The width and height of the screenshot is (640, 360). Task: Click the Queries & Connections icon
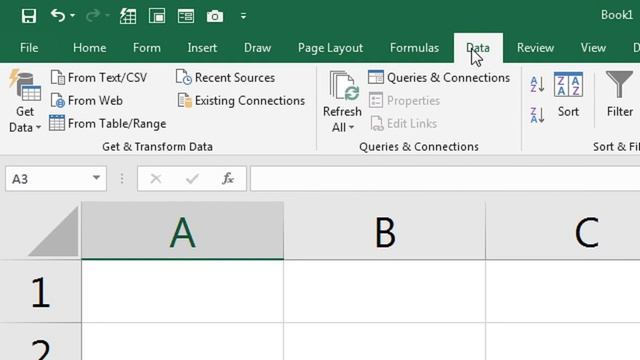pyautogui.click(x=376, y=77)
